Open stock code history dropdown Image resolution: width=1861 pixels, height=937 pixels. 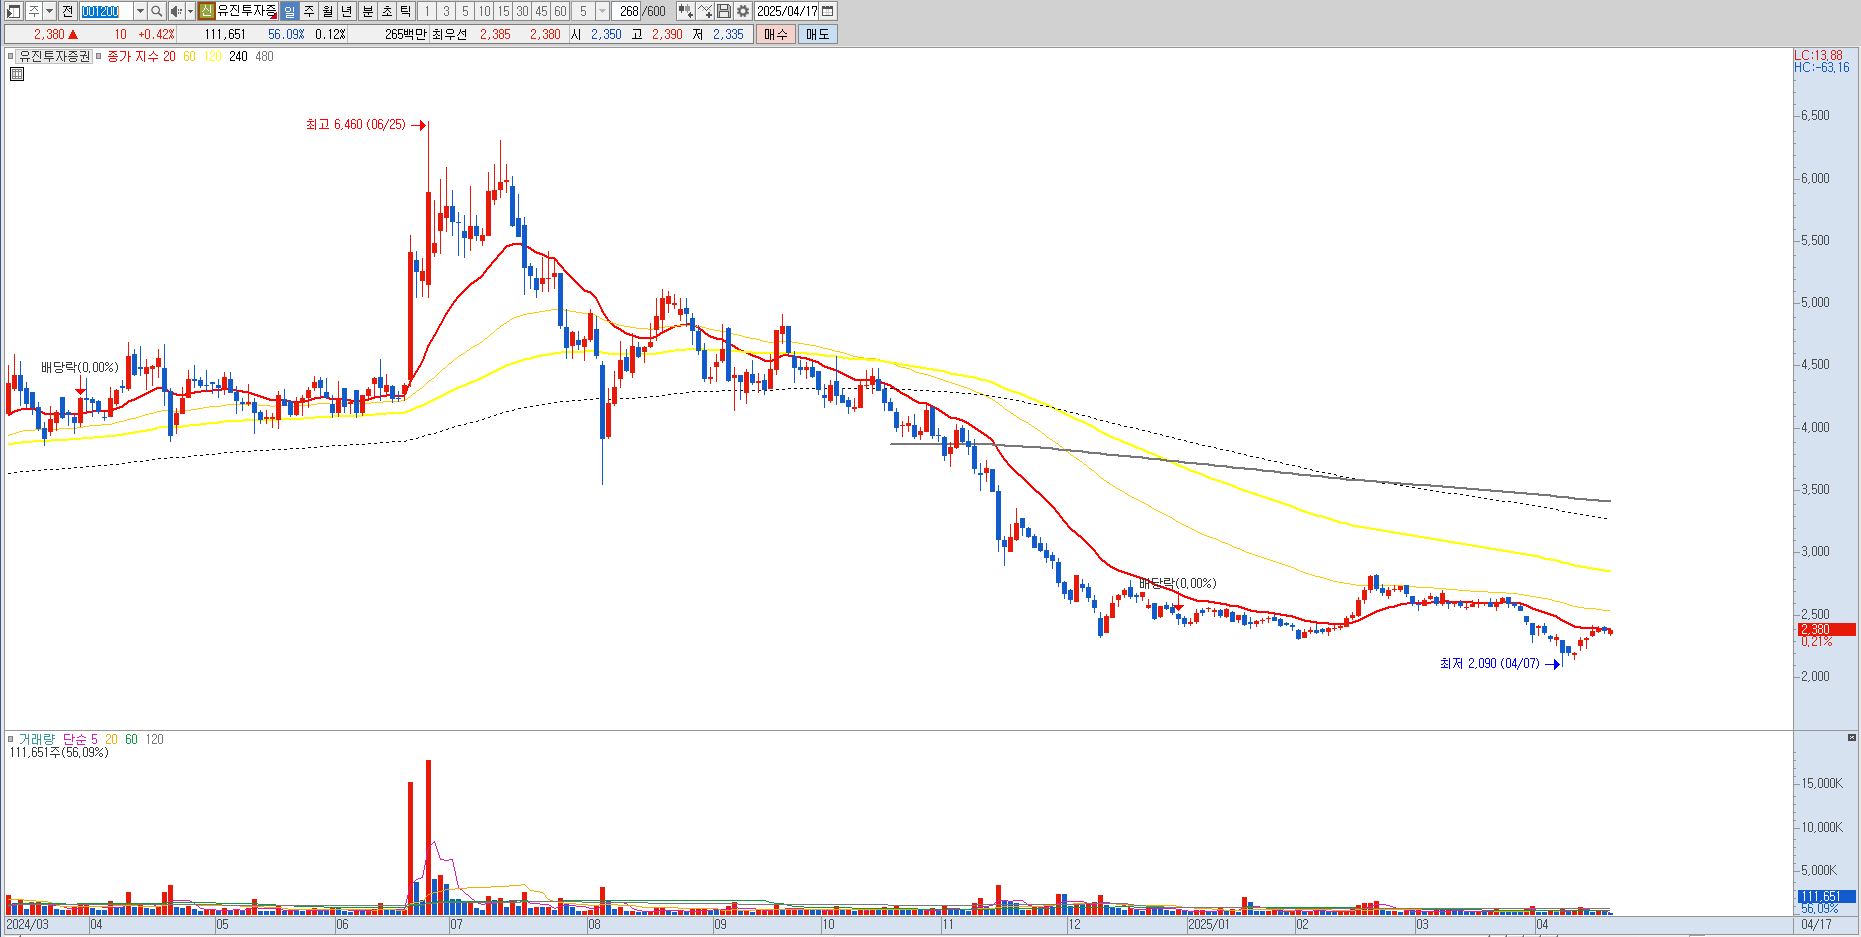(140, 11)
